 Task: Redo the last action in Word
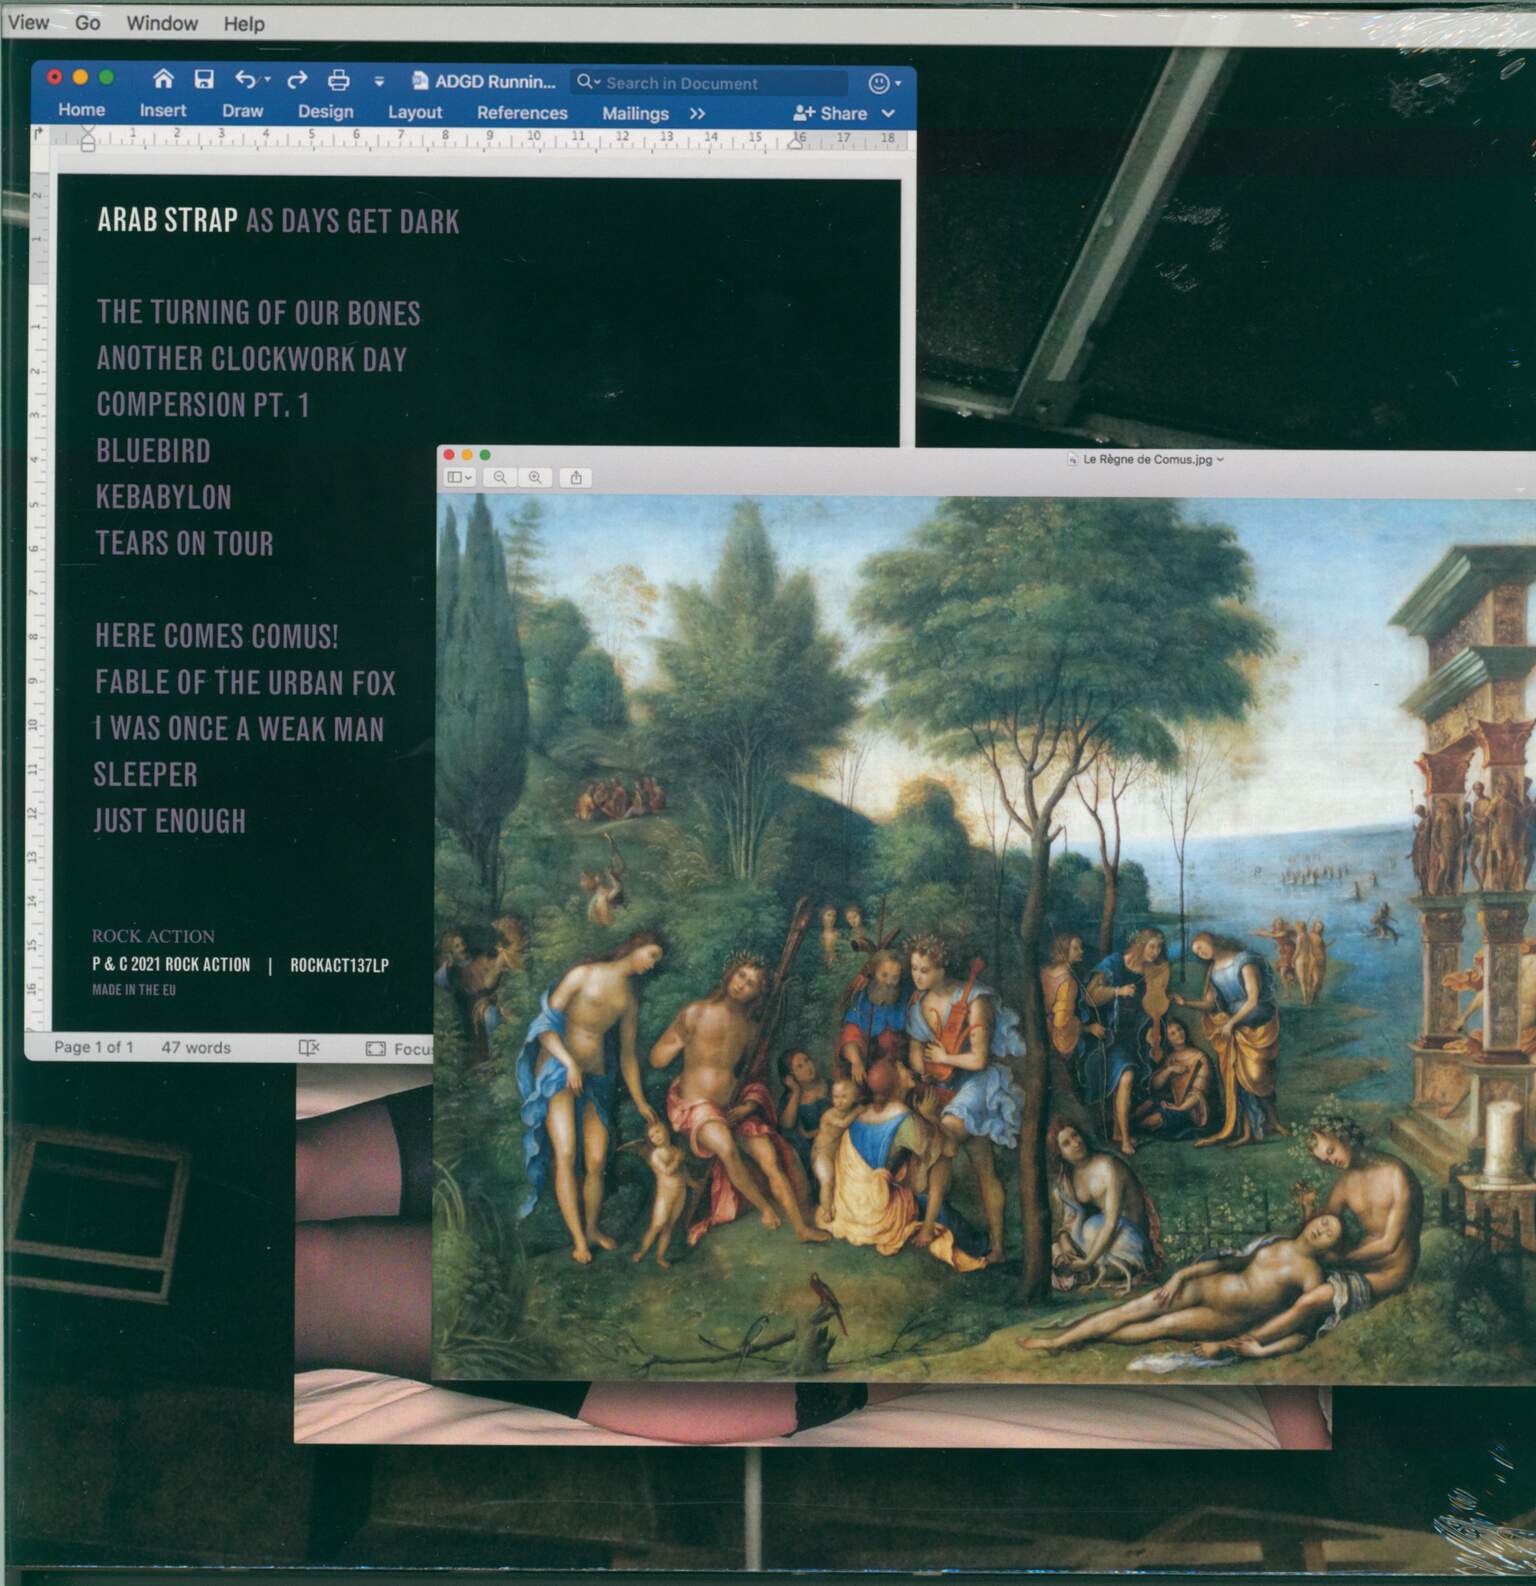point(297,80)
